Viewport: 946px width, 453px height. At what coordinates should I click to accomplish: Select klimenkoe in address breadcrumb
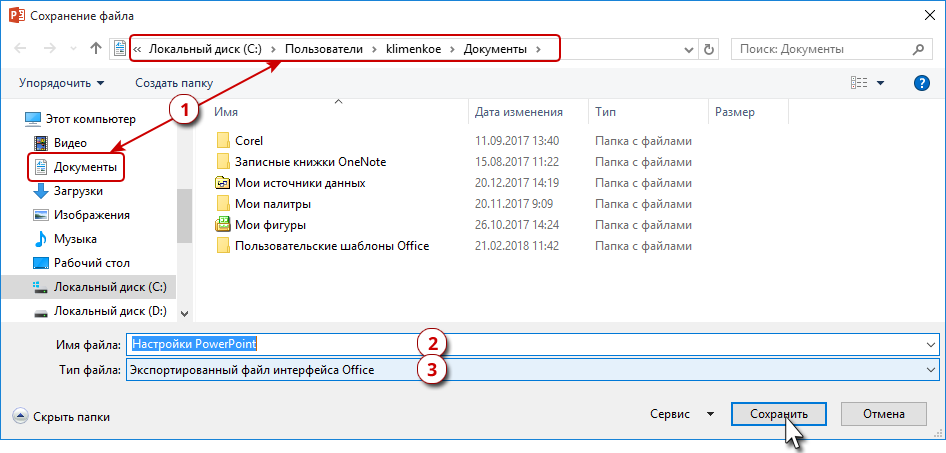point(414,49)
